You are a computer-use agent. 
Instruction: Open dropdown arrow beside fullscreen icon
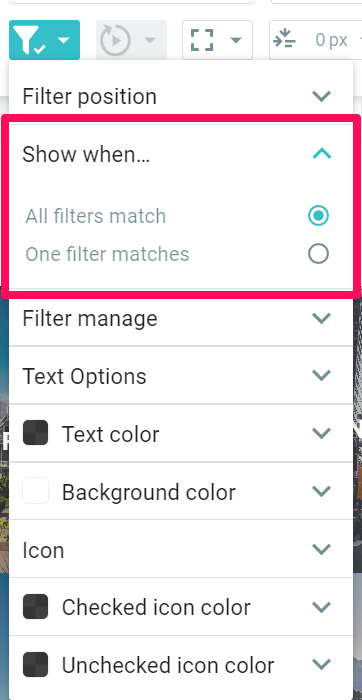click(236, 41)
